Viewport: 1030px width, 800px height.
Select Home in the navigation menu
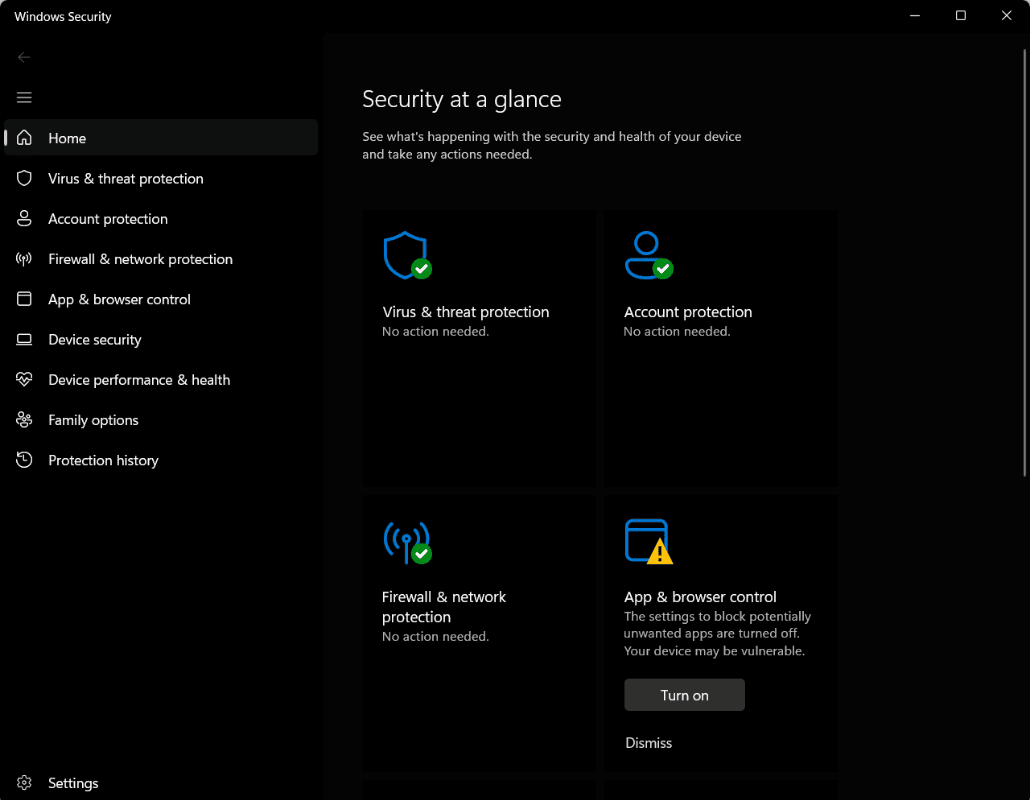pos(67,138)
